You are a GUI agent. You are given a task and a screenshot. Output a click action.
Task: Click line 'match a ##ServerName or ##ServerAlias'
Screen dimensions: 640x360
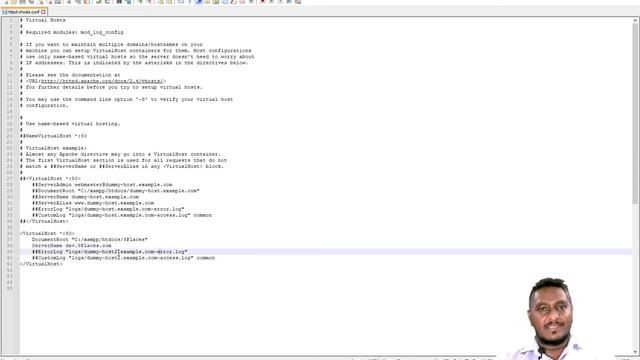(122, 167)
